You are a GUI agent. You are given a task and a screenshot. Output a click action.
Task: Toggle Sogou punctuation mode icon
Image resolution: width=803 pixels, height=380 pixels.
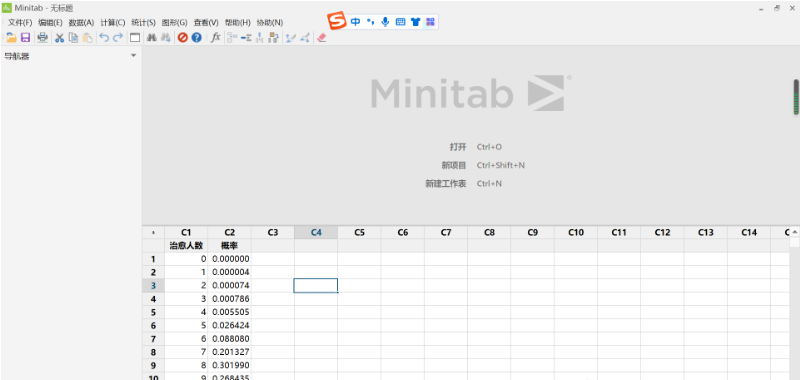pos(371,22)
